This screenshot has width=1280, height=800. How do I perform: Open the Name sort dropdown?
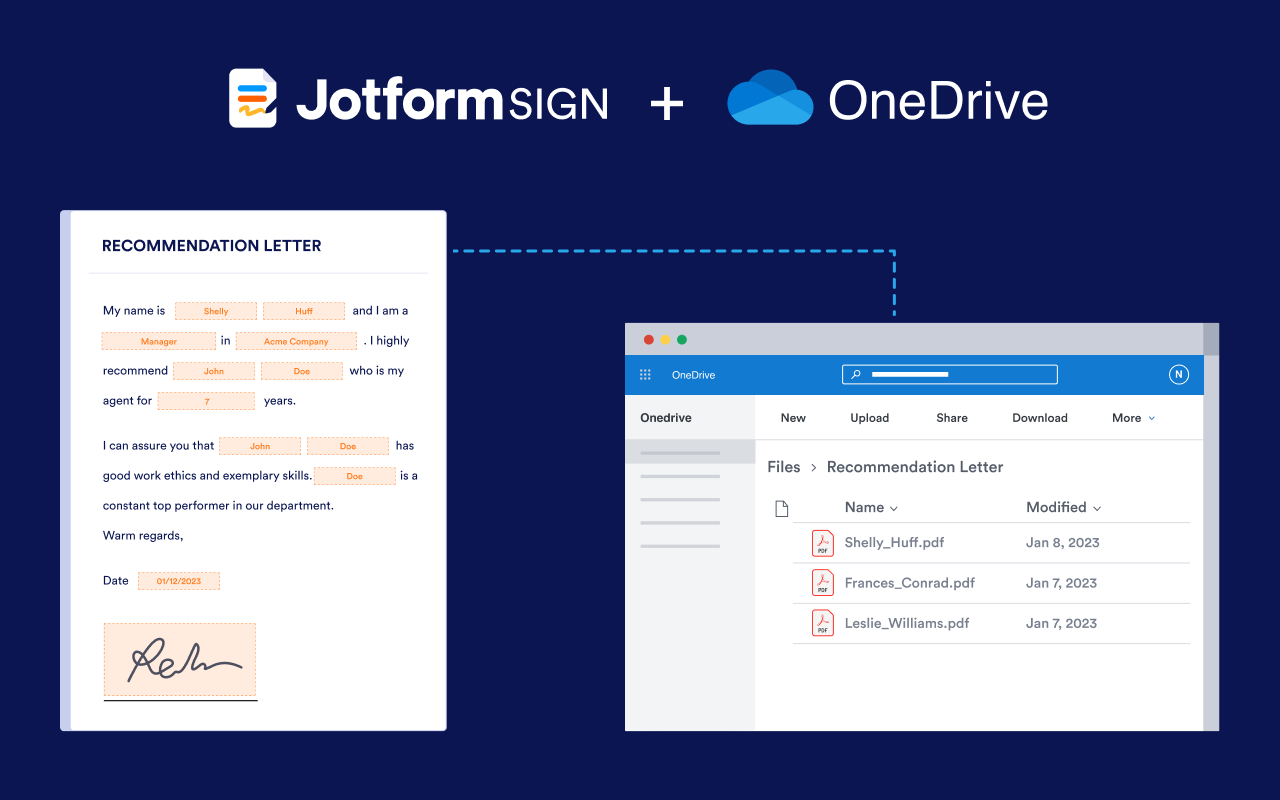(870, 507)
